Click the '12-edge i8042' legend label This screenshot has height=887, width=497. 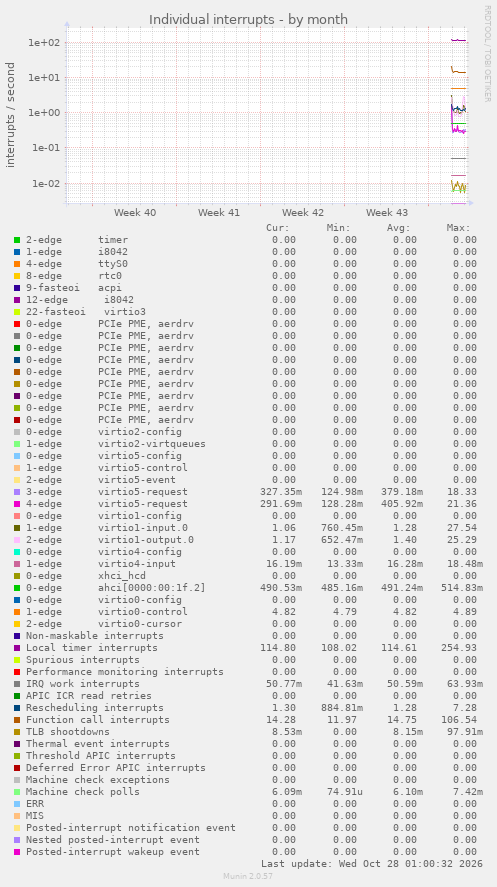(x=80, y=300)
